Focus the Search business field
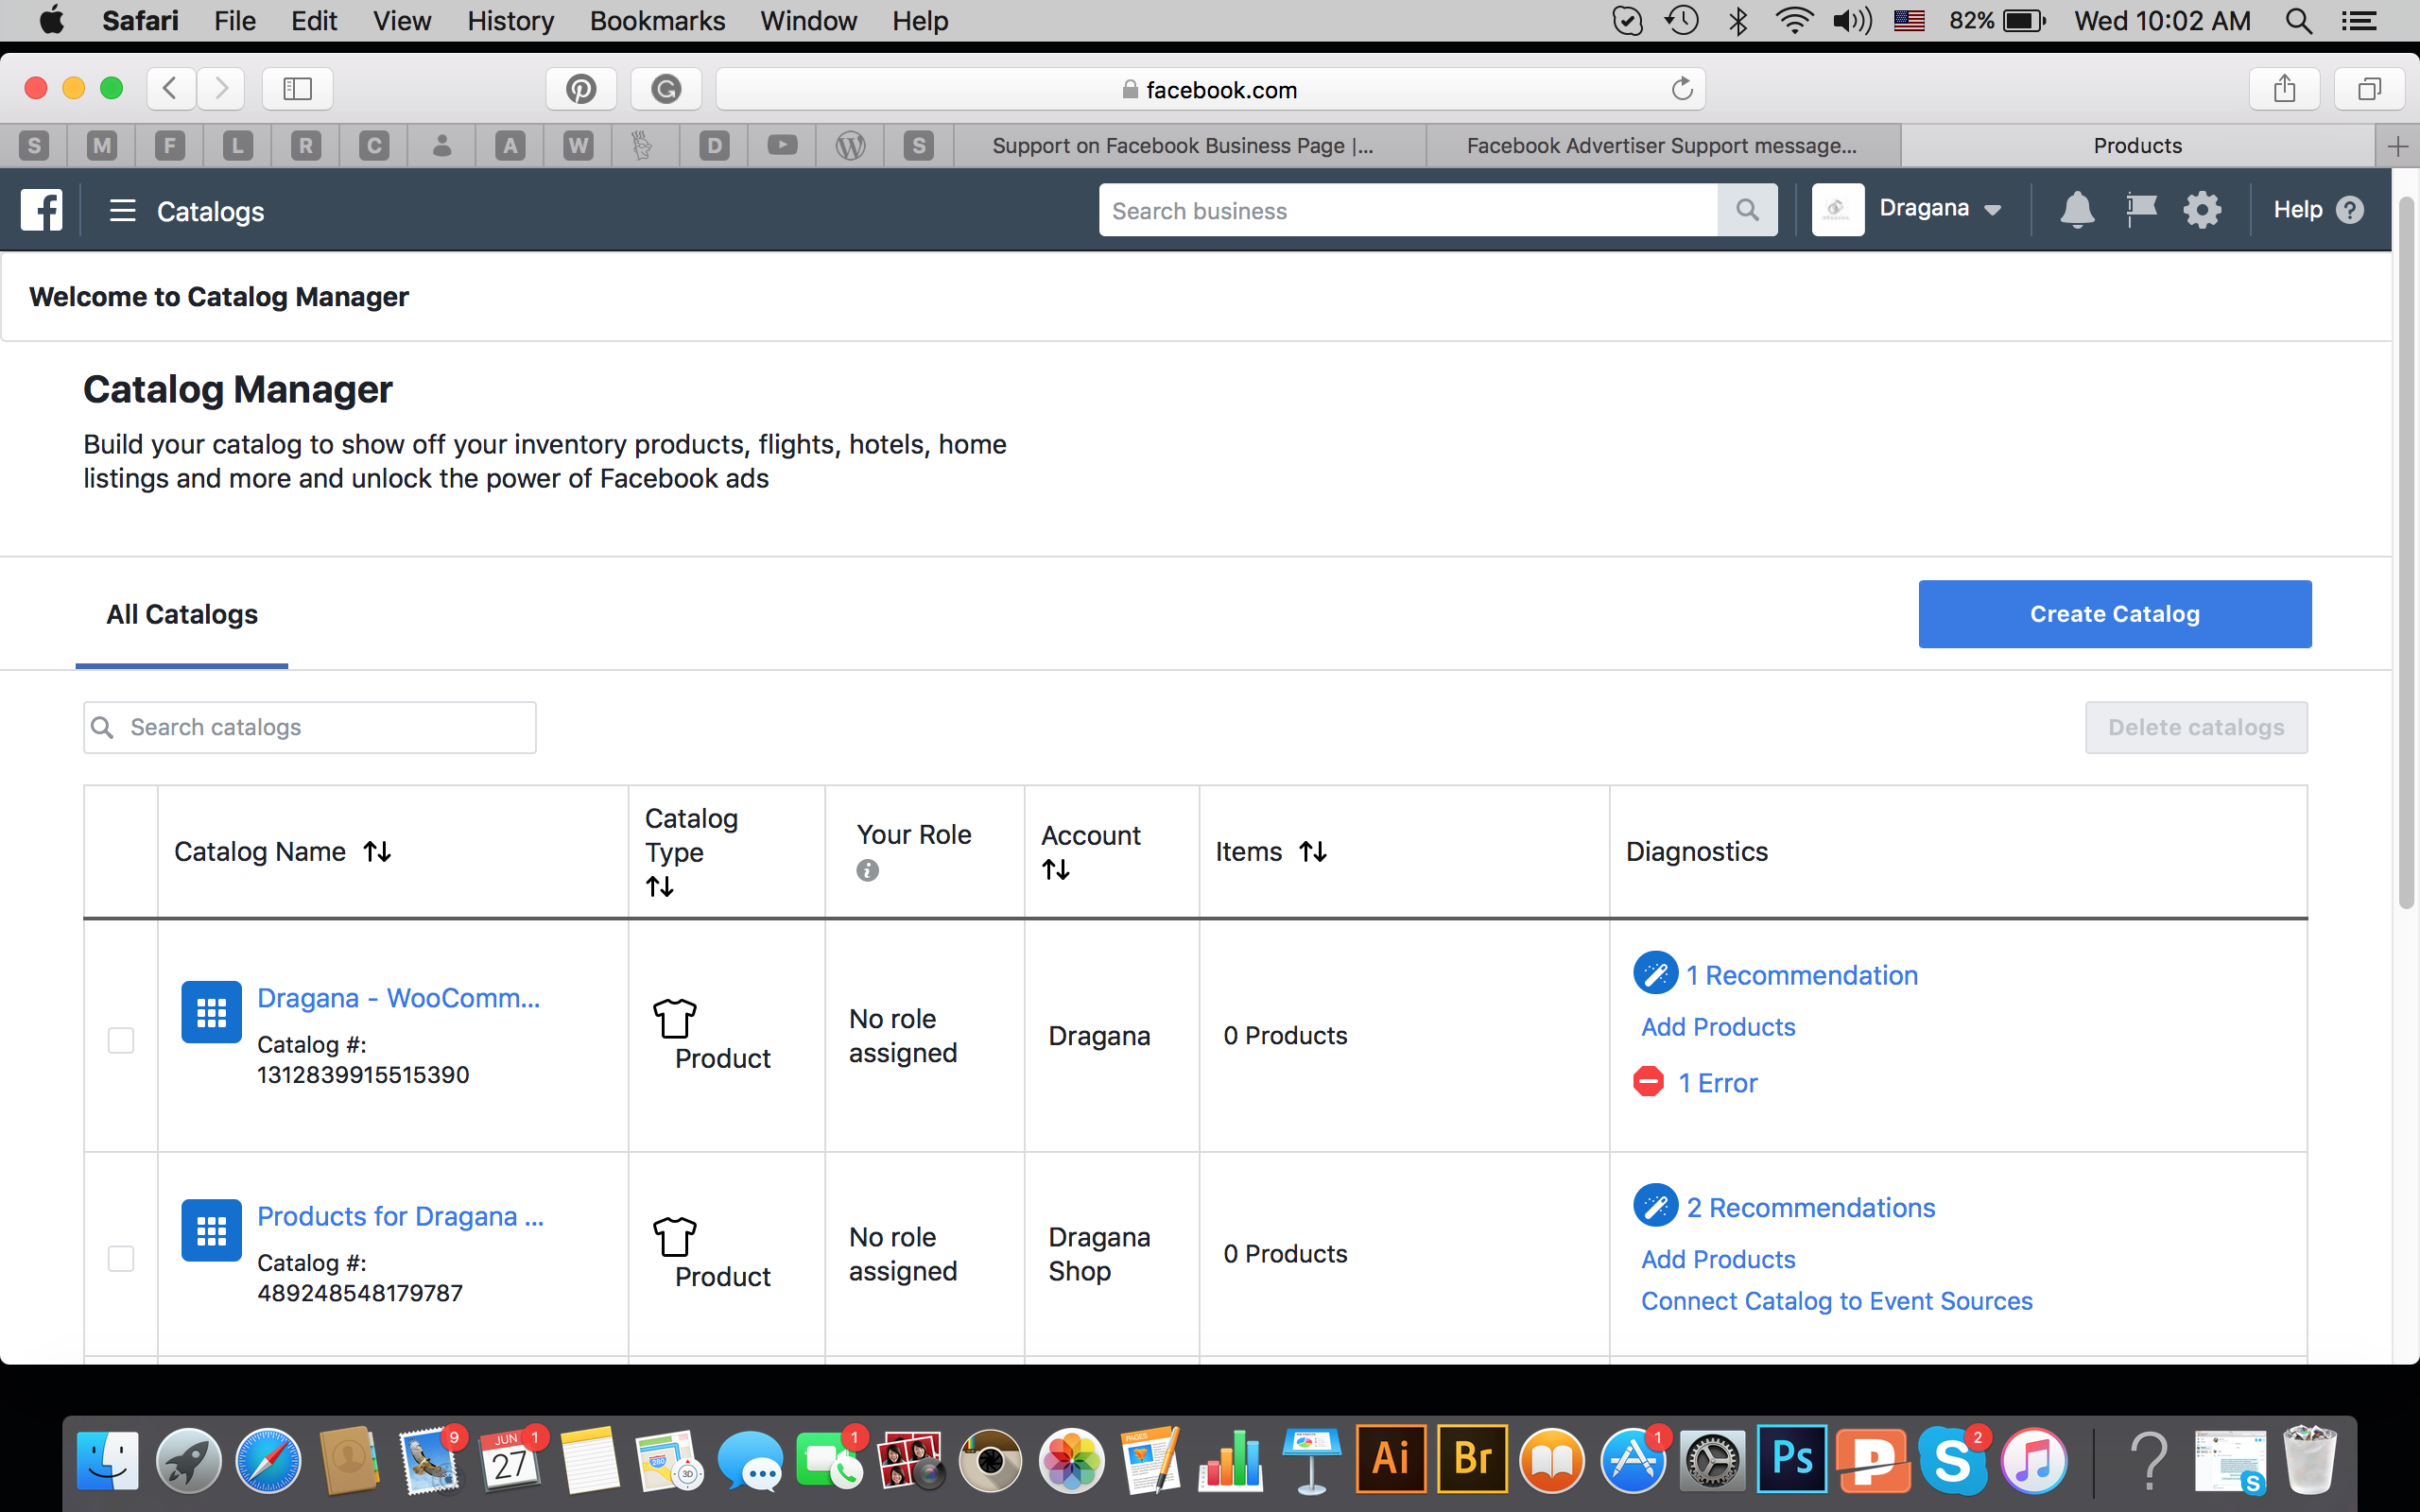Screen dimensions: 2420x1512 point(1408,210)
